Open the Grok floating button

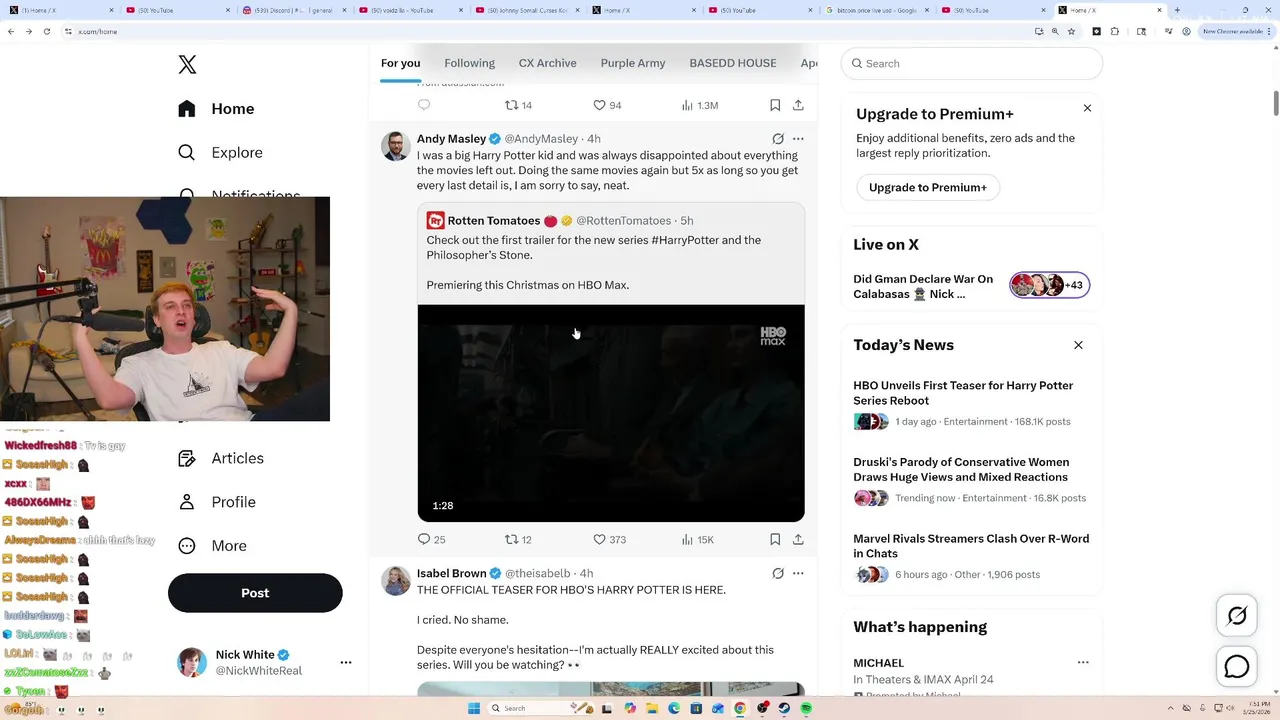[x=1237, y=616]
